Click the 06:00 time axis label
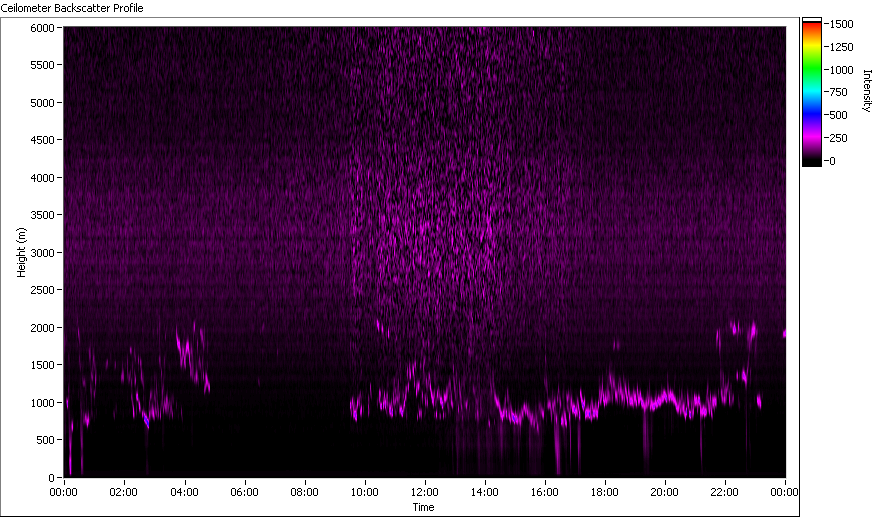The image size is (876, 517). tap(244, 492)
